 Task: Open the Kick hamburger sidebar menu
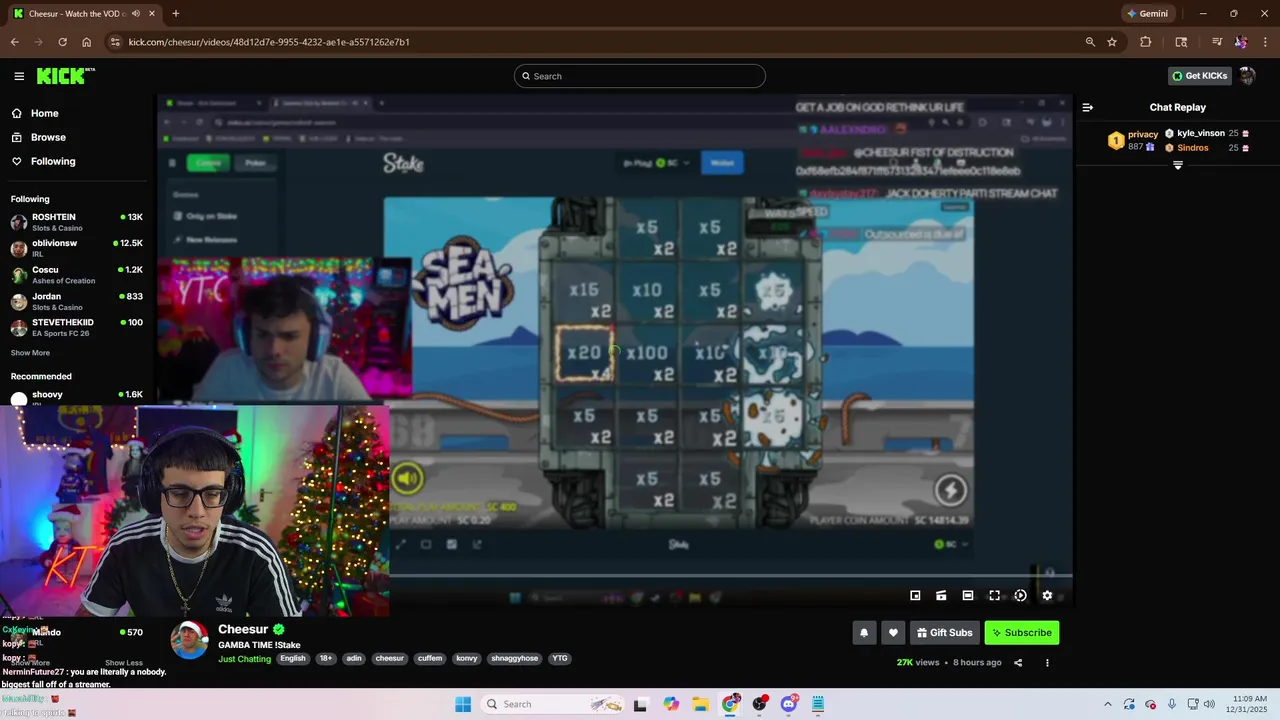coord(19,76)
